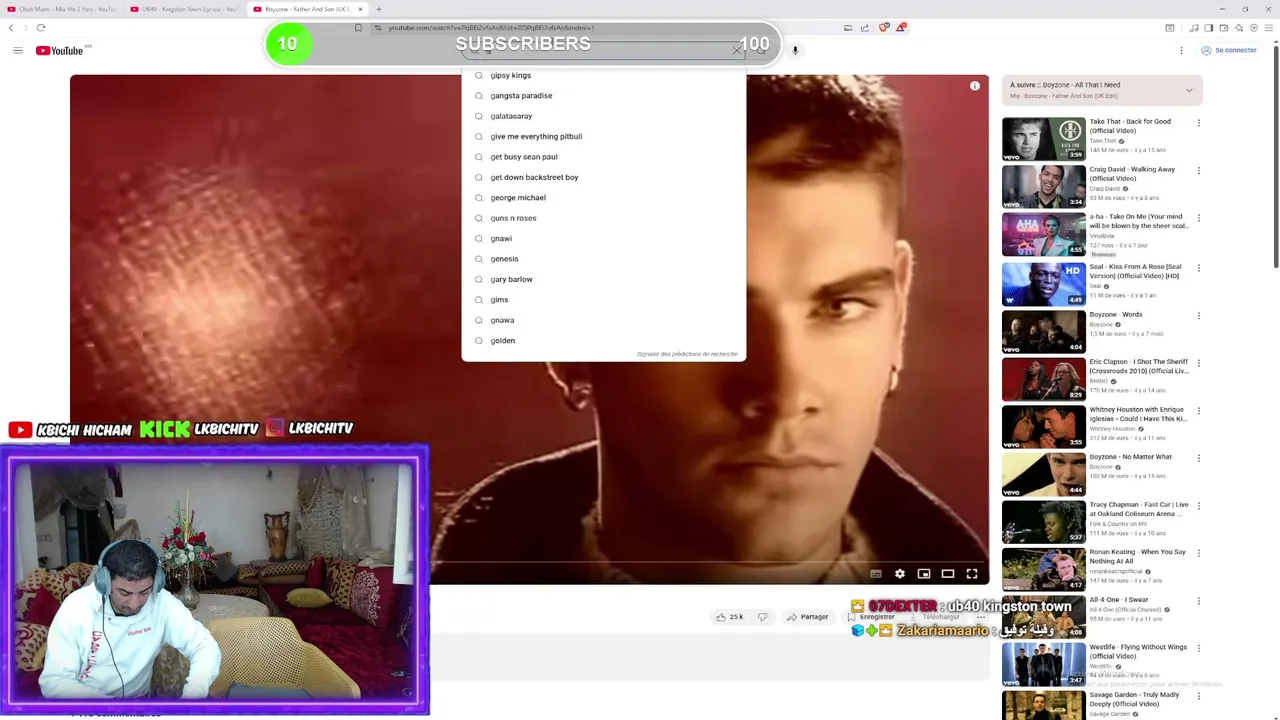Like the video showing 25 k
1280x720 pixels.
click(729, 617)
